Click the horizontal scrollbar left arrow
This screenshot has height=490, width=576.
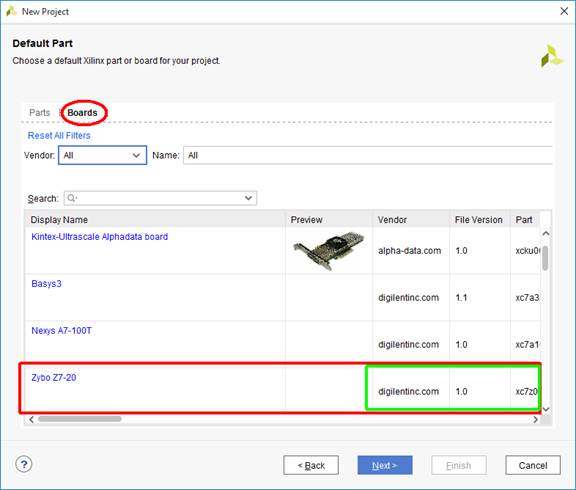click(32, 419)
